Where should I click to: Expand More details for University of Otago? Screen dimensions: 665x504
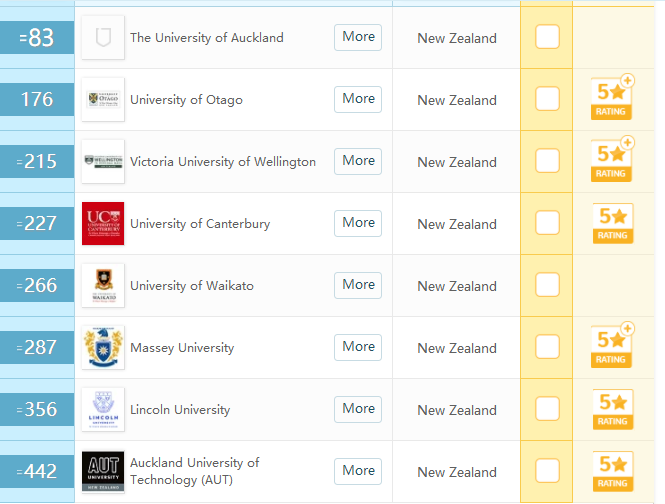tap(358, 99)
